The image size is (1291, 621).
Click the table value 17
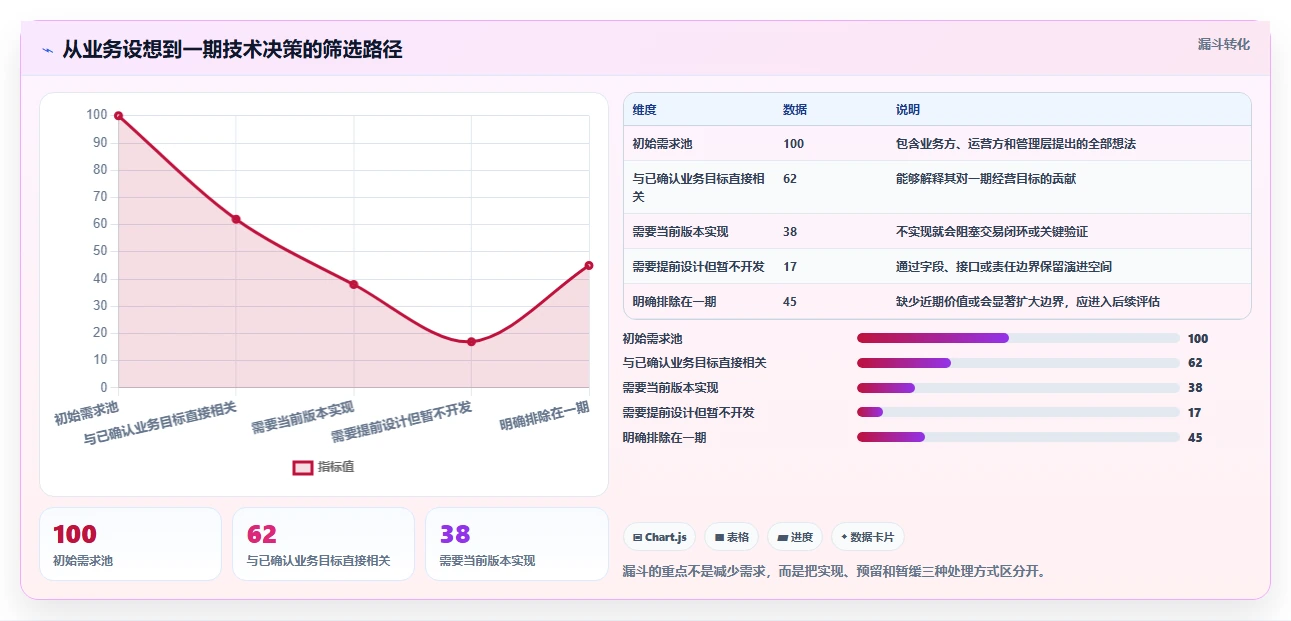point(790,267)
